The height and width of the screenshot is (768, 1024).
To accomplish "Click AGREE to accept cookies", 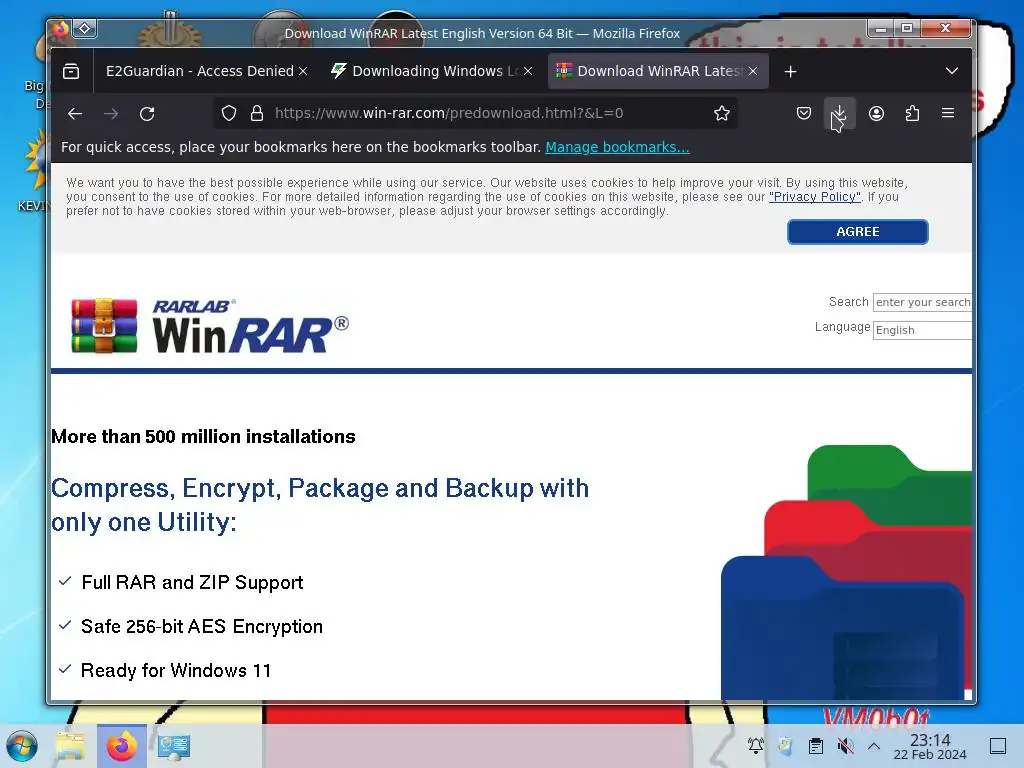I will (857, 232).
